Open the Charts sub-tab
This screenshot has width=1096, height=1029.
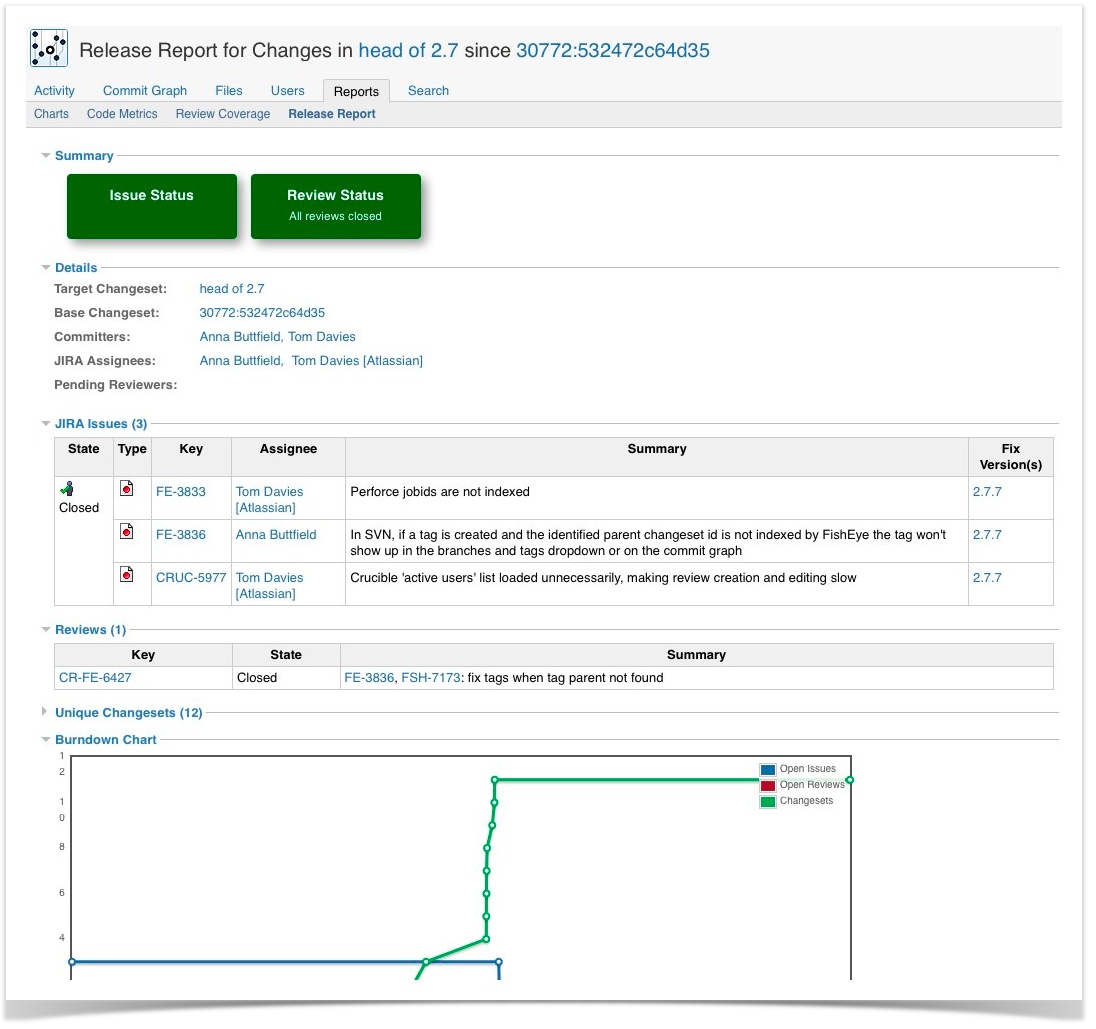51,114
